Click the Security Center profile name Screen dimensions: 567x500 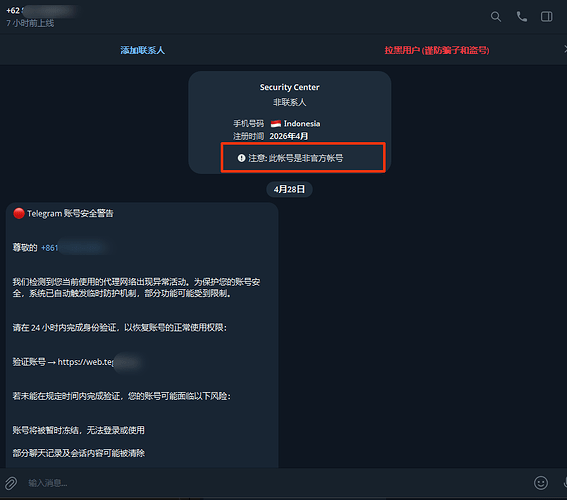coord(290,87)
